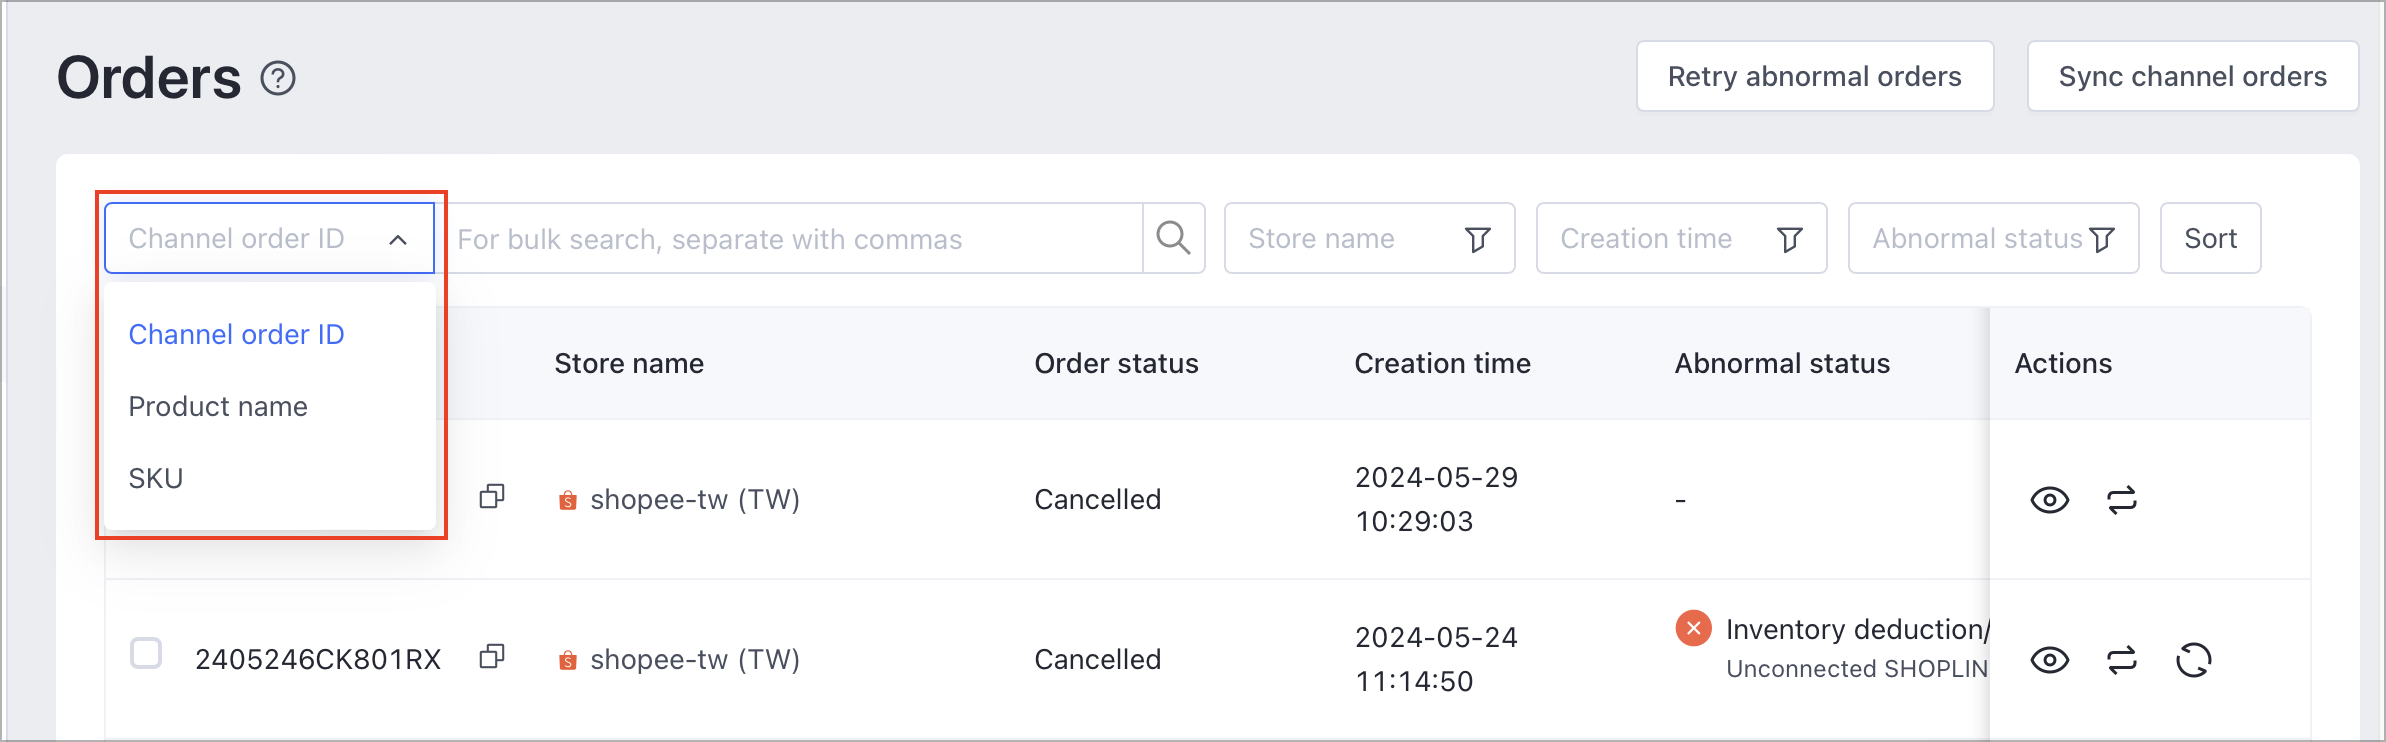Open the Creation time filter
2386x742 pixels.
tap(1681, 238)
